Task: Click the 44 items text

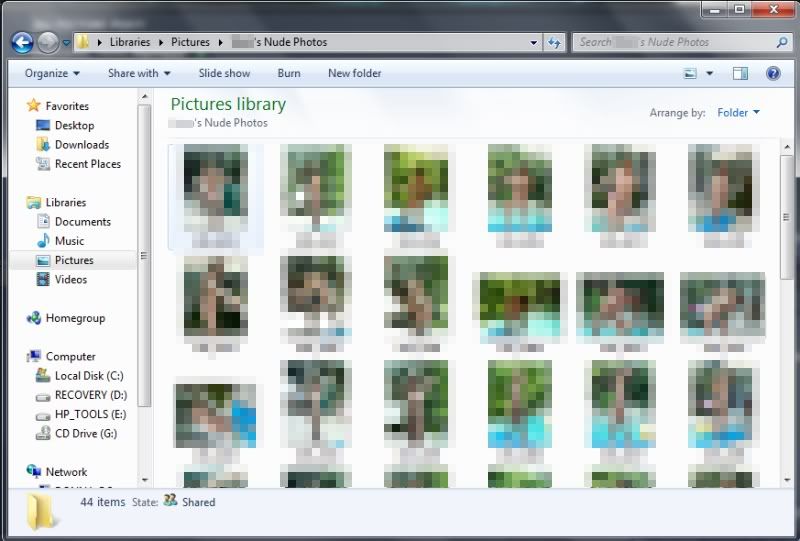Action: 103,502
